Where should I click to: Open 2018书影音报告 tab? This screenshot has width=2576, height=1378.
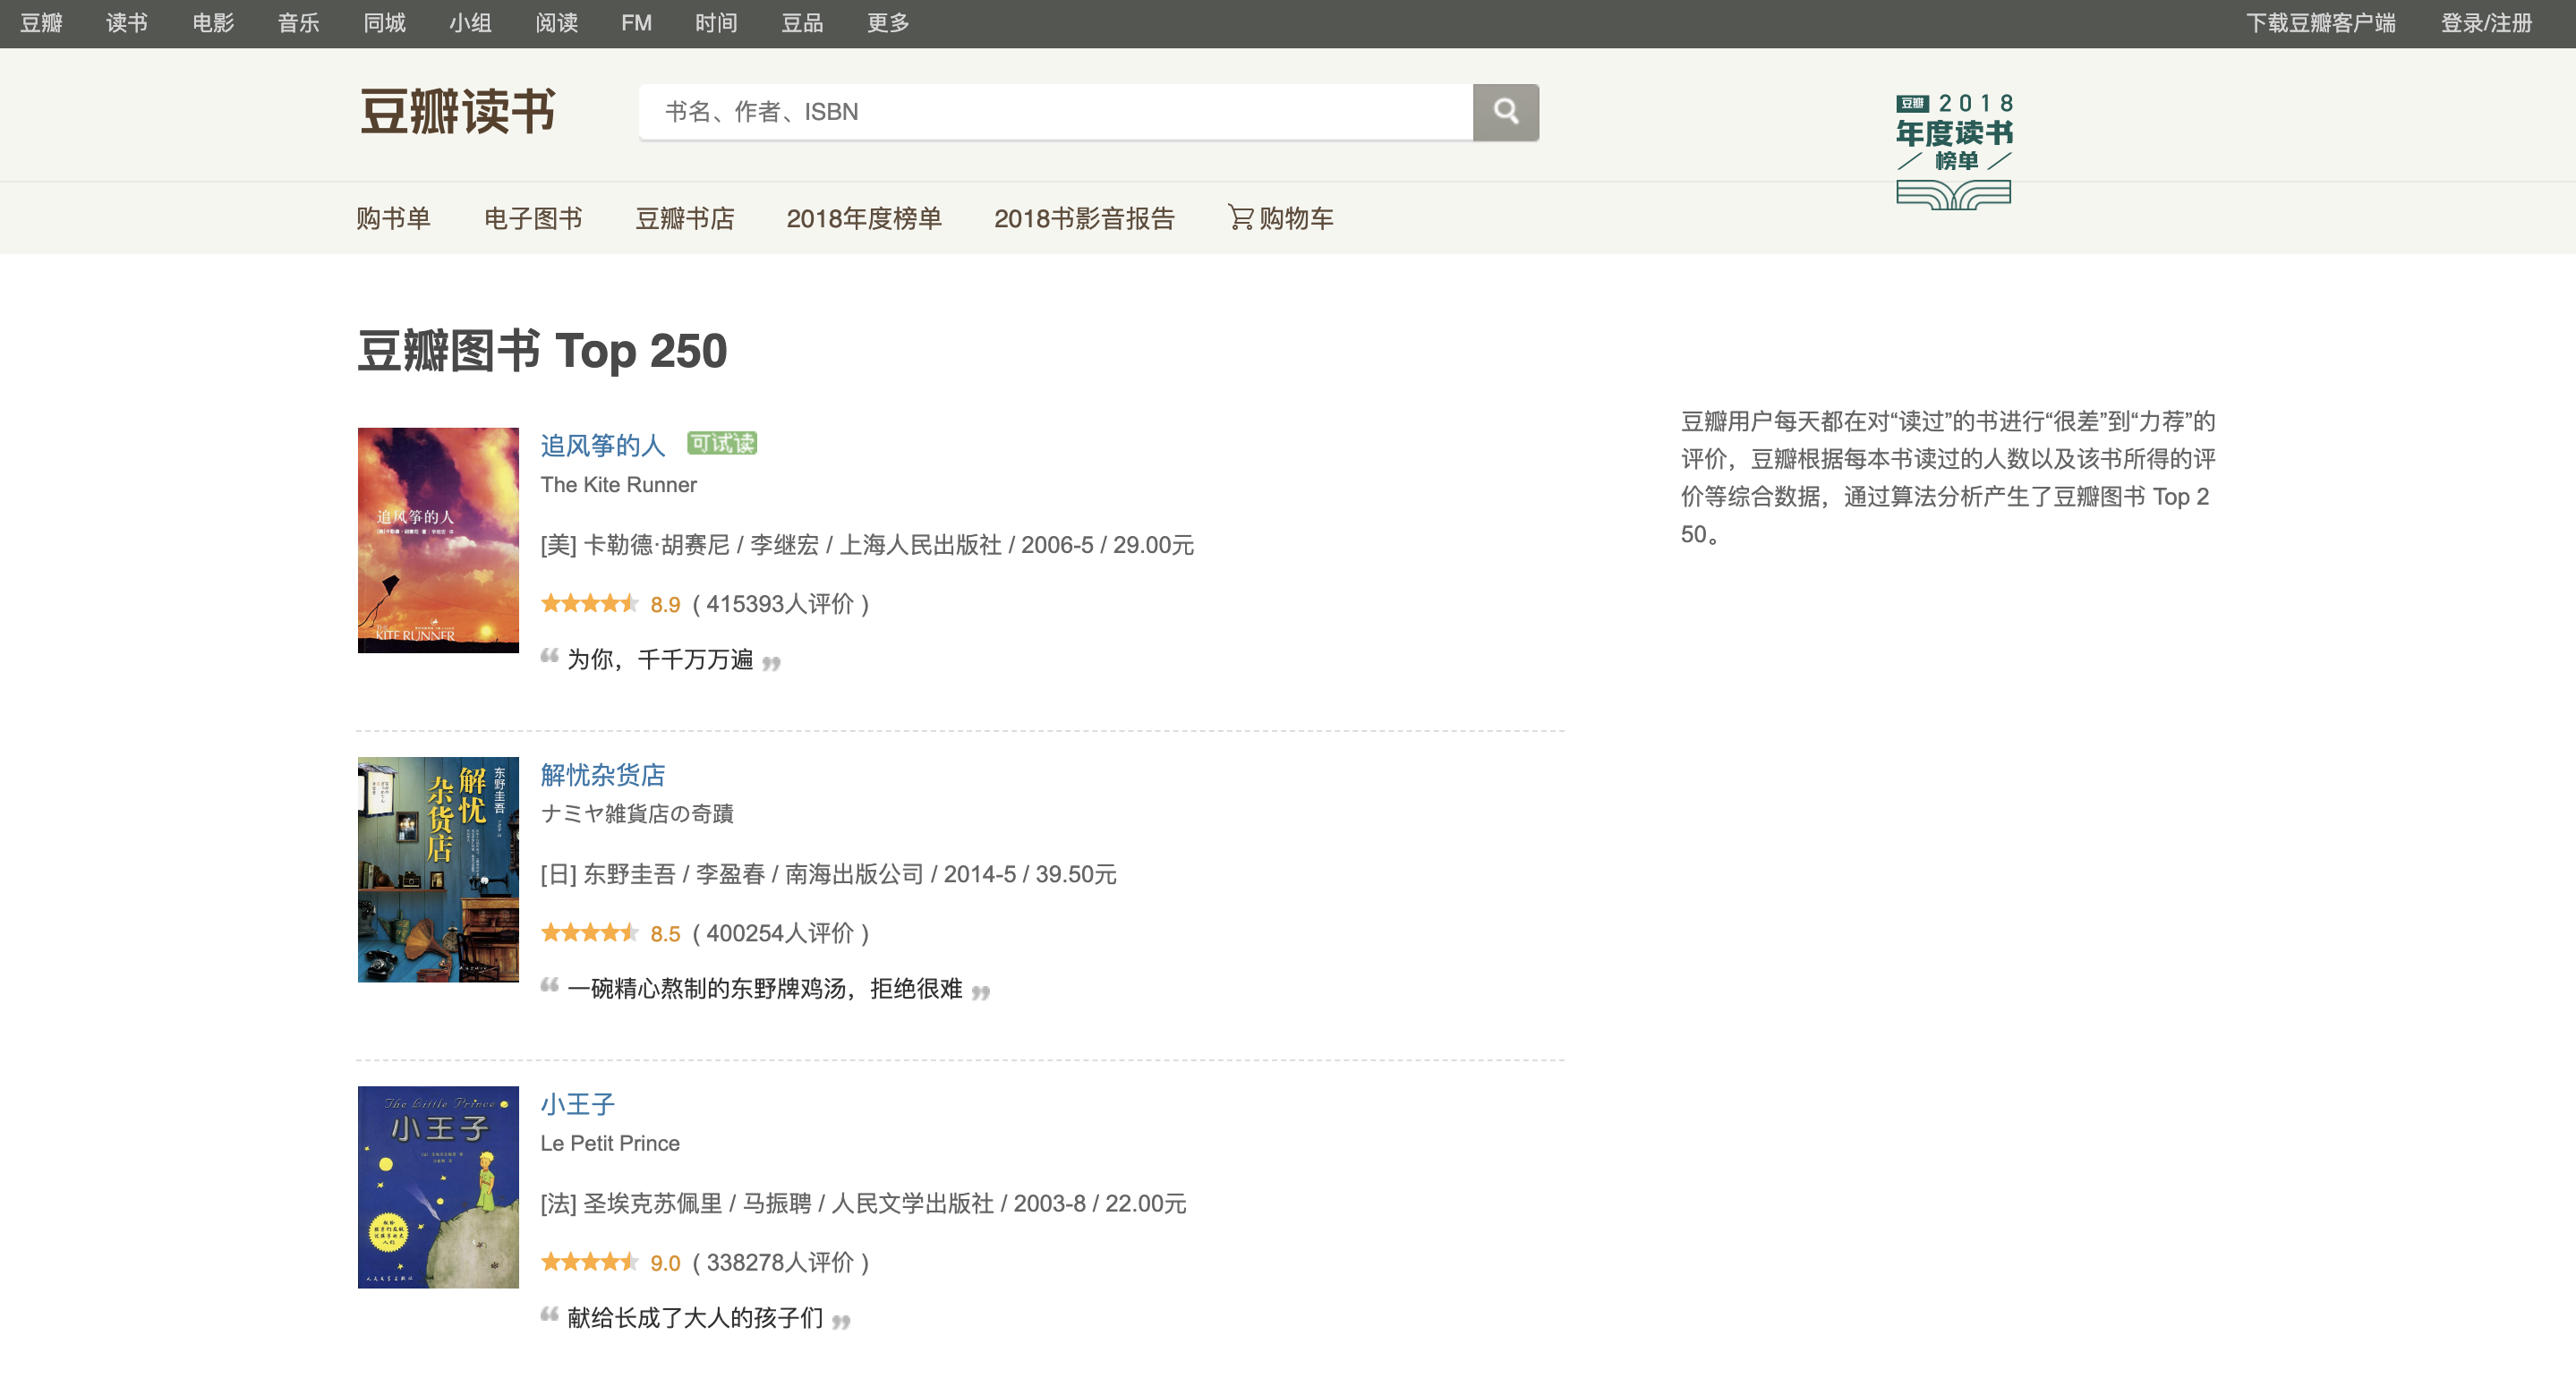(x=1084, y=218)
